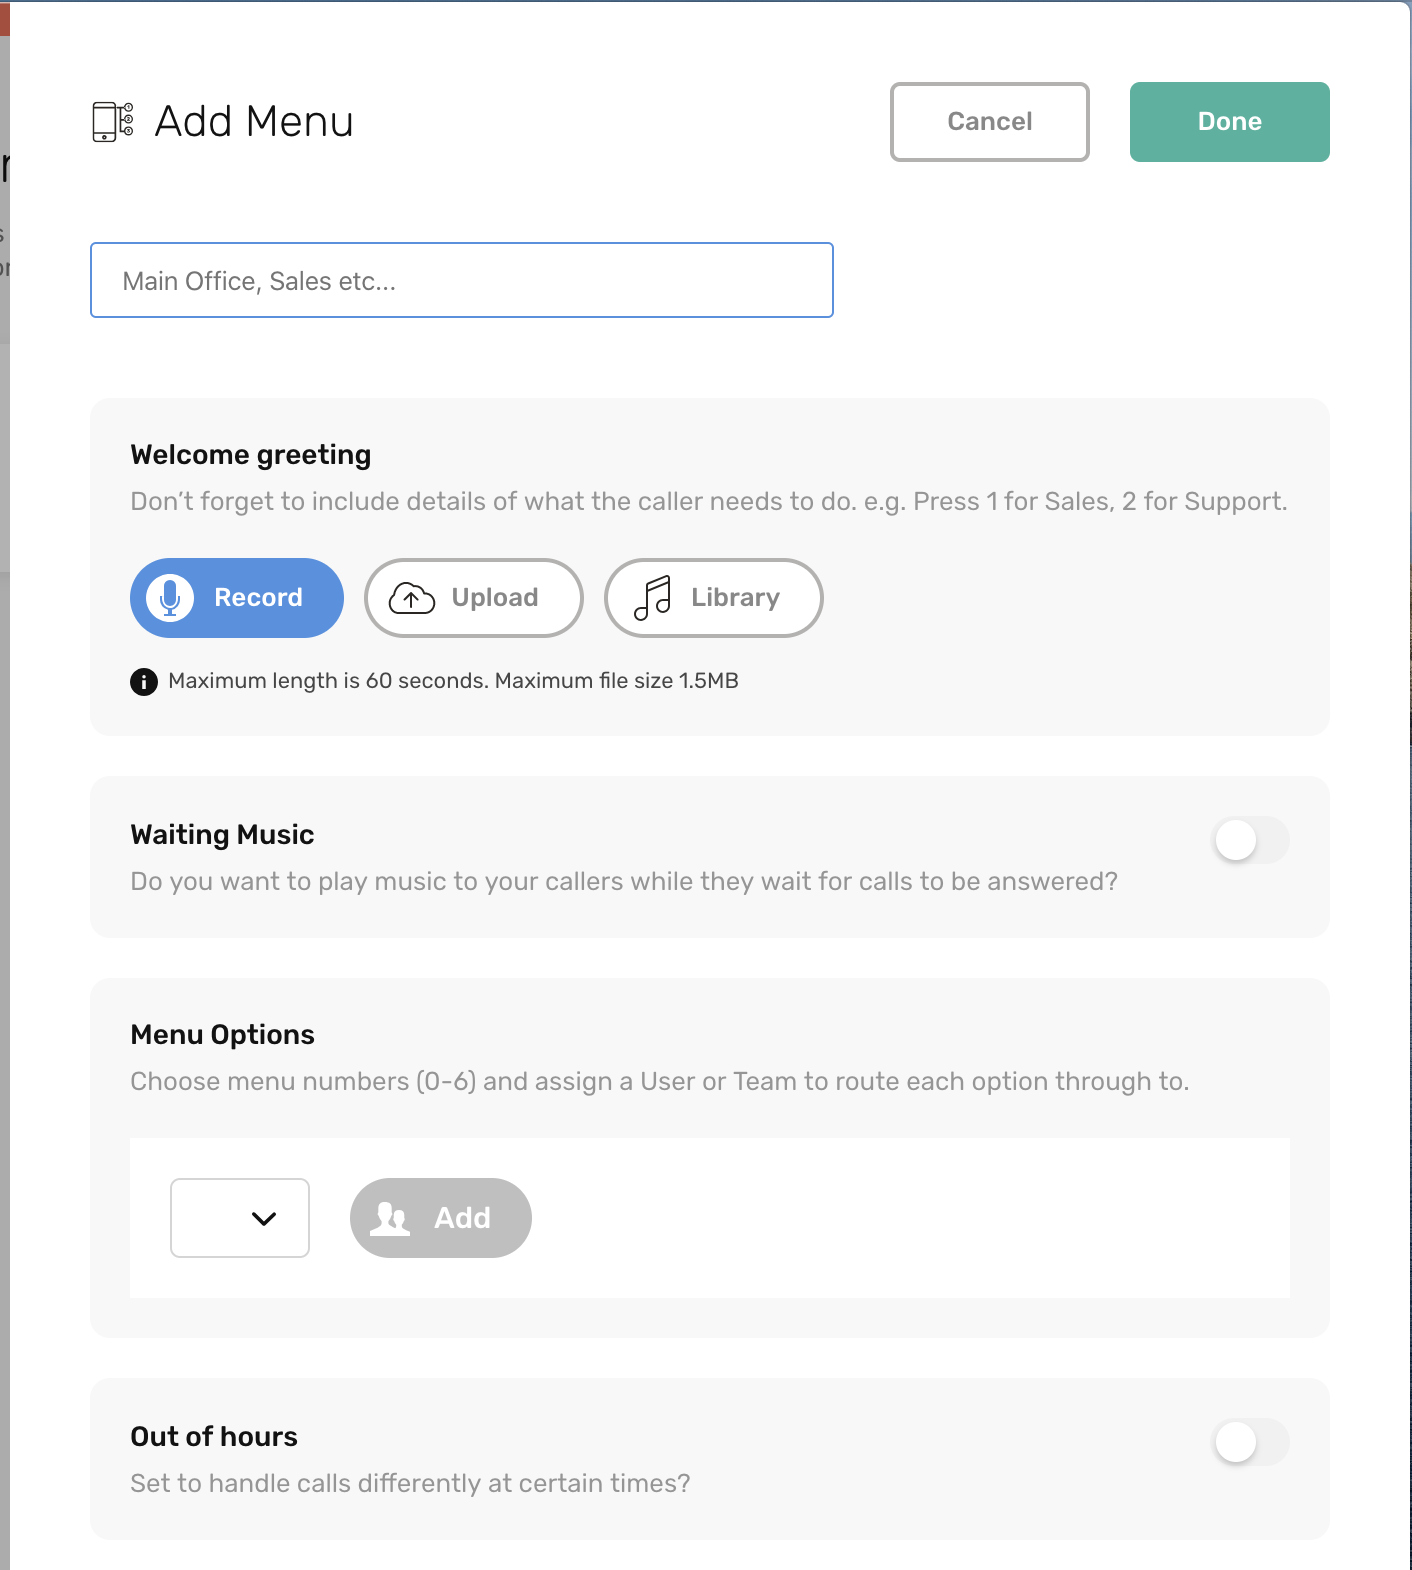
Task: Click the people icon on the Add button
Action: tap(390, 1218)
